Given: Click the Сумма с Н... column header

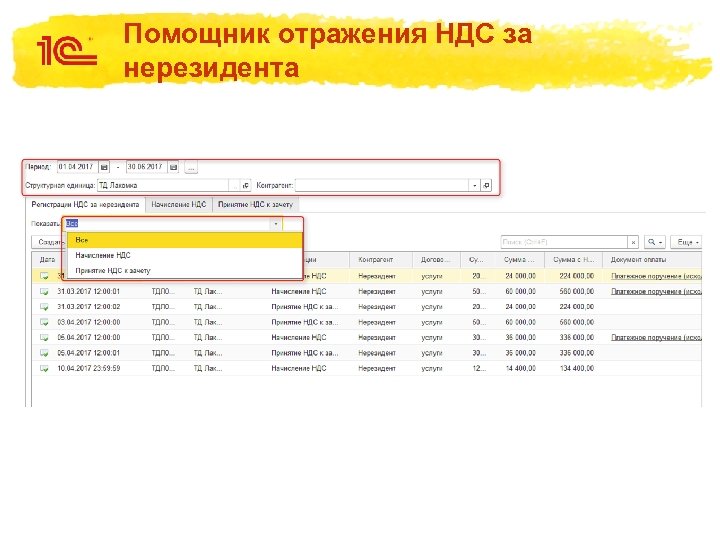Looking at the screenshot, I should (x=574, y=259).
